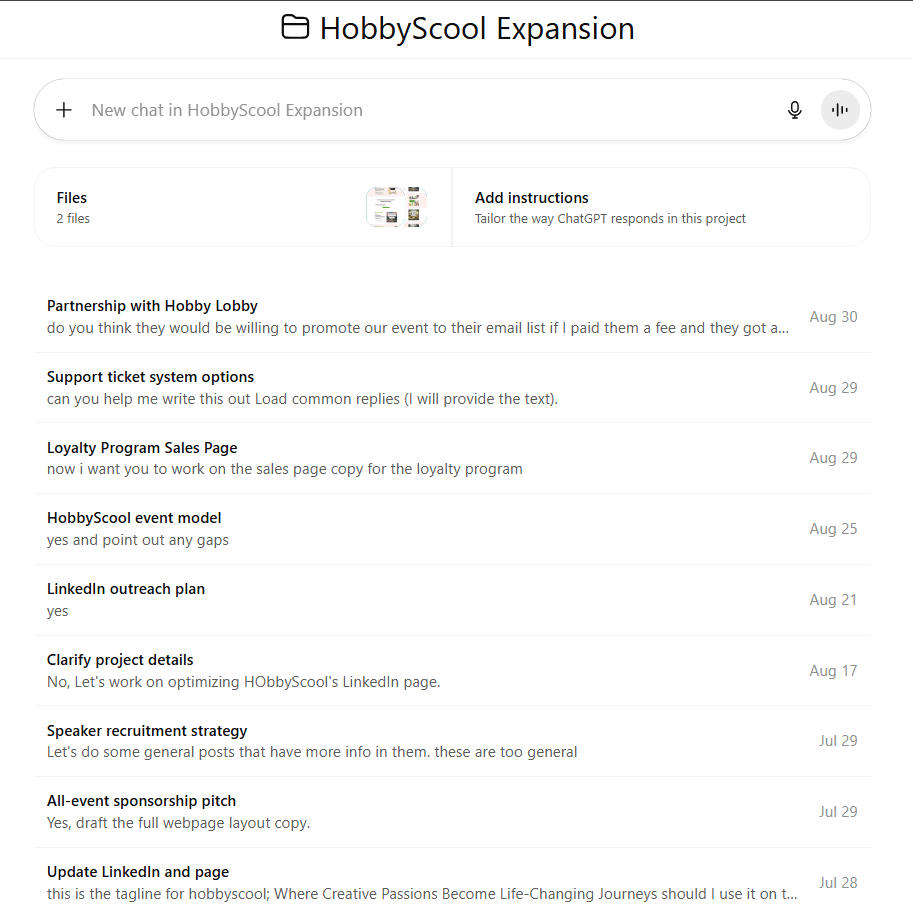
Task: Click the folder icon beside HobbyScool Expansion
Action: [x=295, y=27]
